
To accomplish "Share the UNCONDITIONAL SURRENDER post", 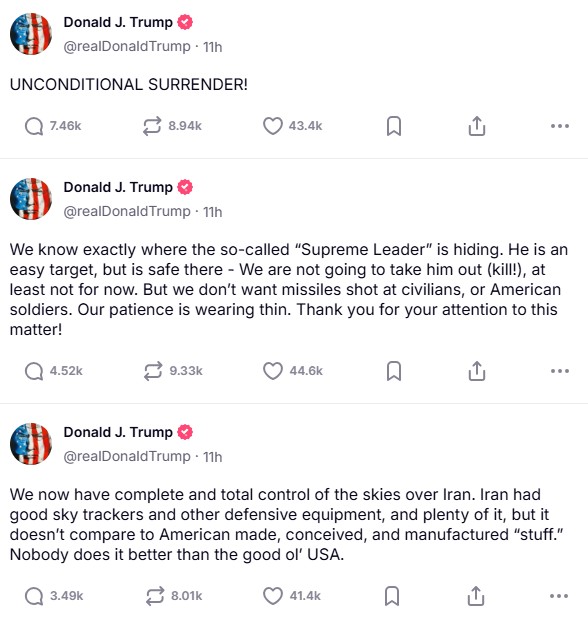I will click(x=476, y=126).
